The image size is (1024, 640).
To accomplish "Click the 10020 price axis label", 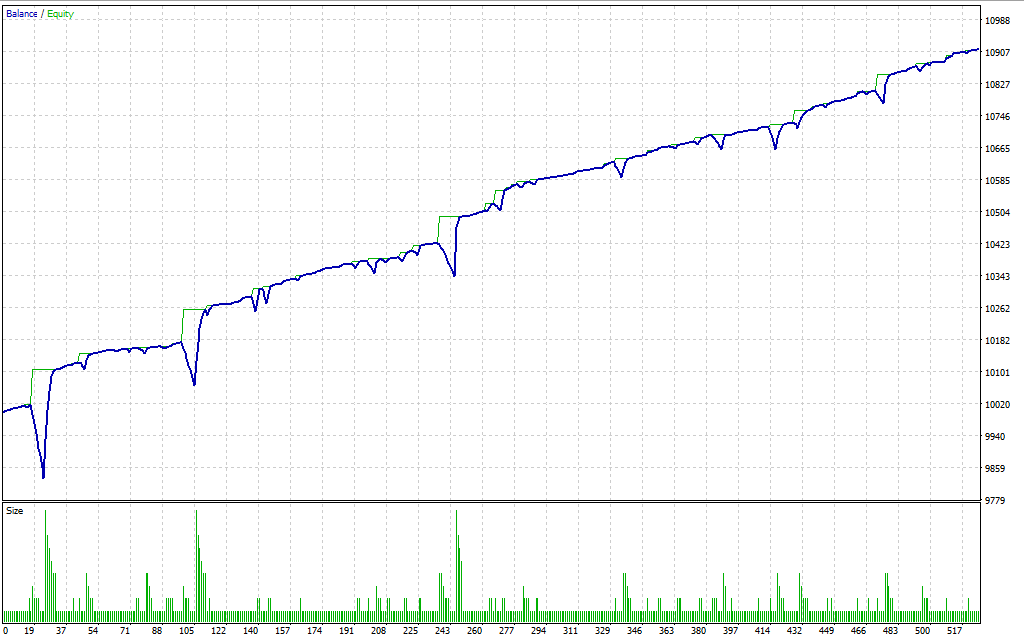I will click(999, 405).
